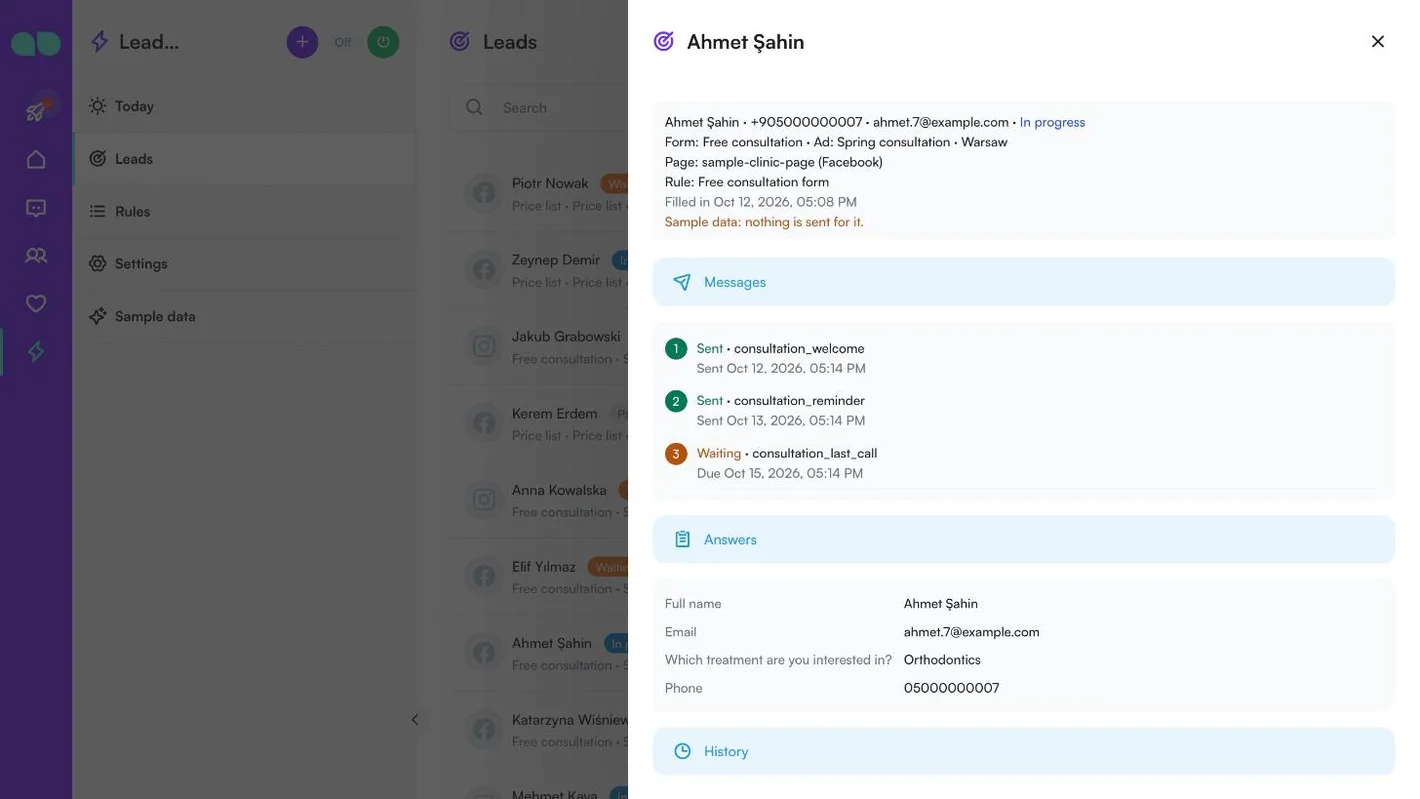Click the Instagram avatar beside Jakub Grabowski
The image size is (1420, 799).
(484, 346)
